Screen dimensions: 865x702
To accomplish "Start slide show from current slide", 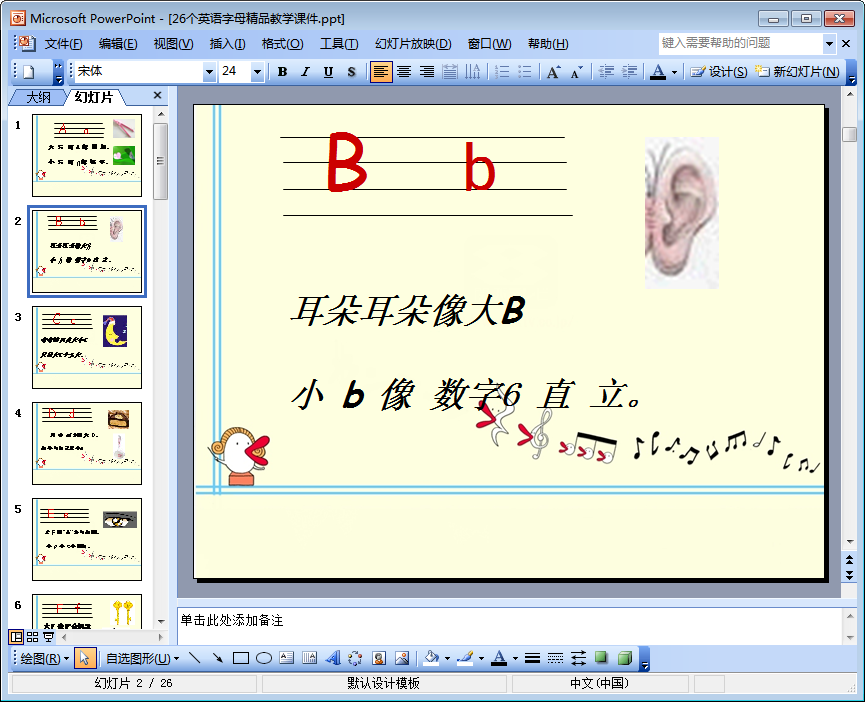I will coord(49,637).
